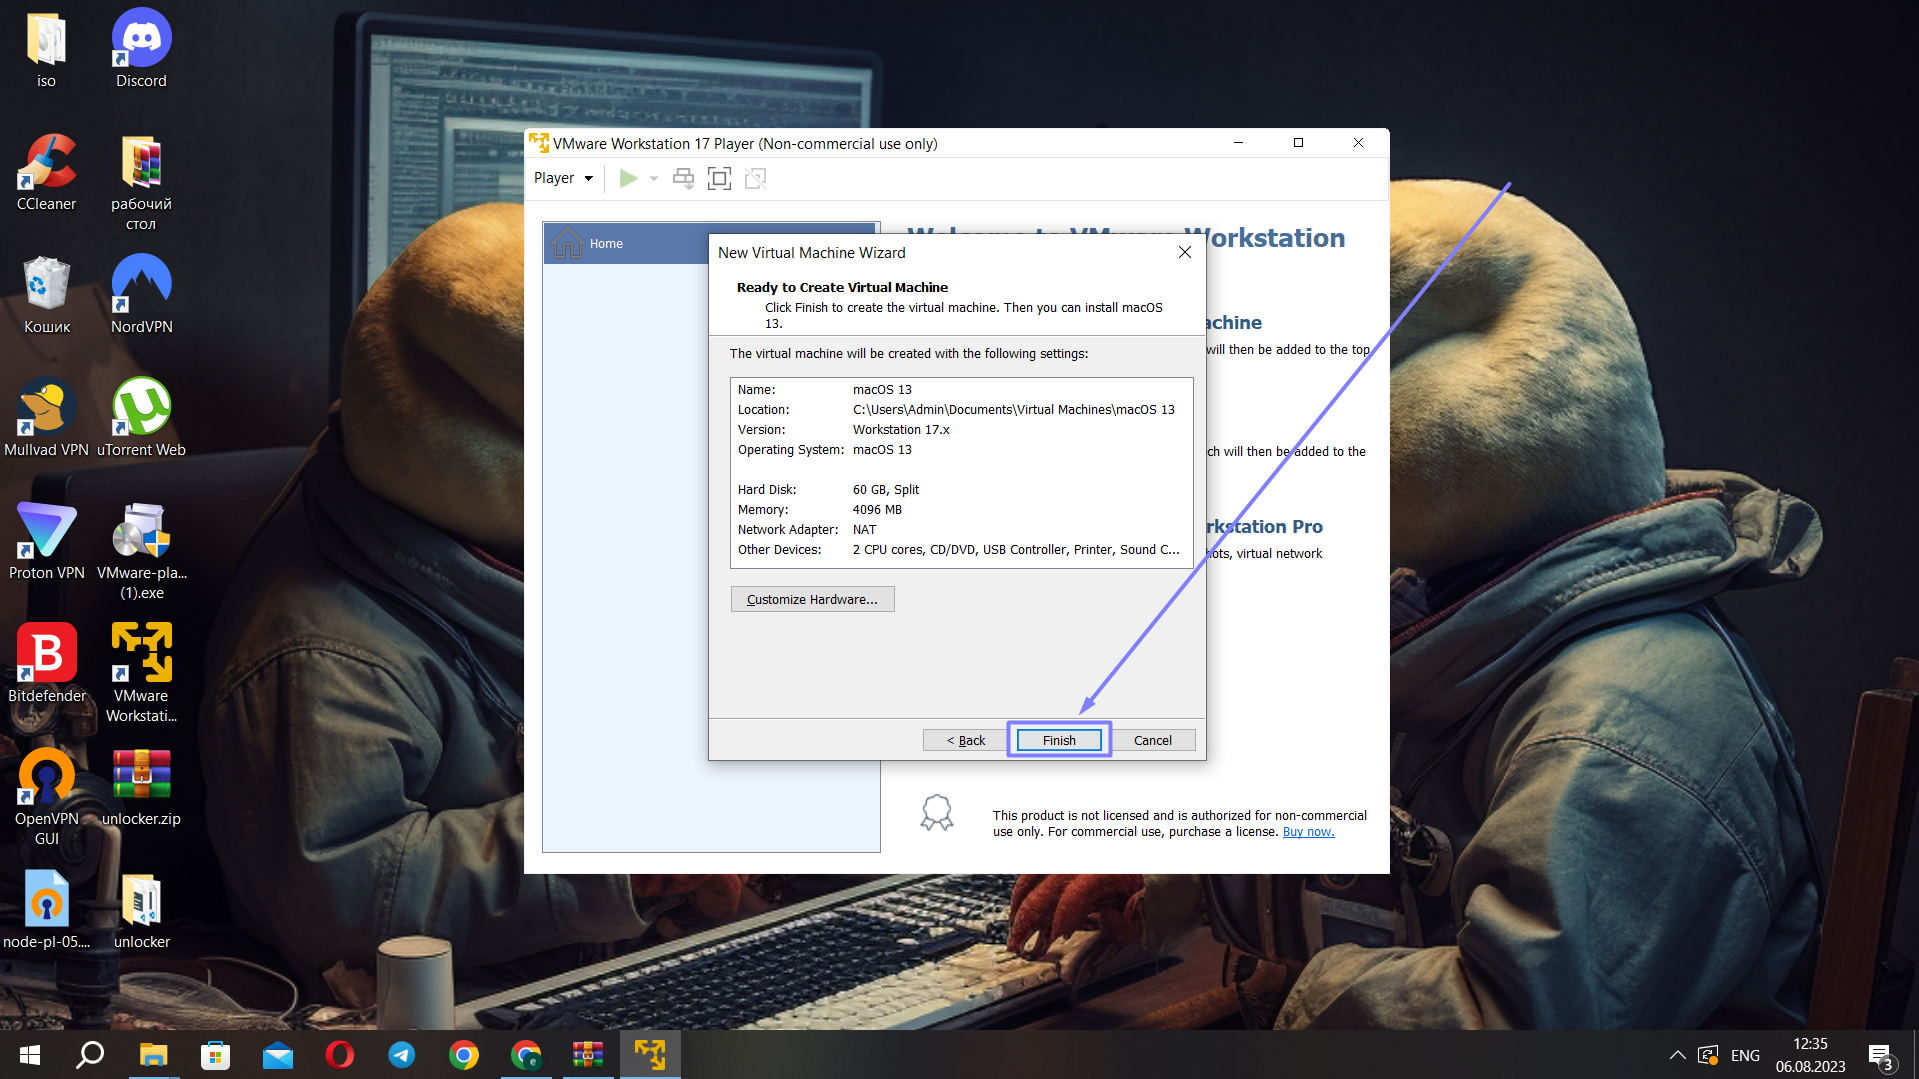Open the Player menu dropdown

tap(563, 178)
